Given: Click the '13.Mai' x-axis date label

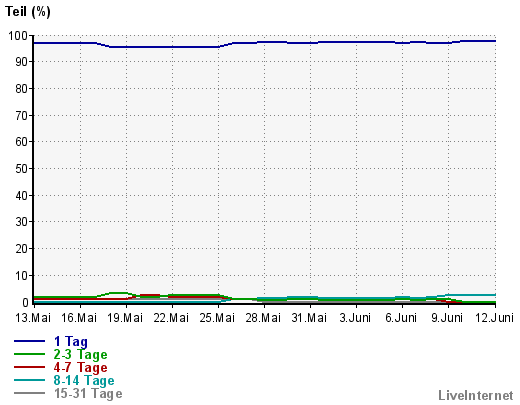Looking at the screenshot, I should (33, 318).
